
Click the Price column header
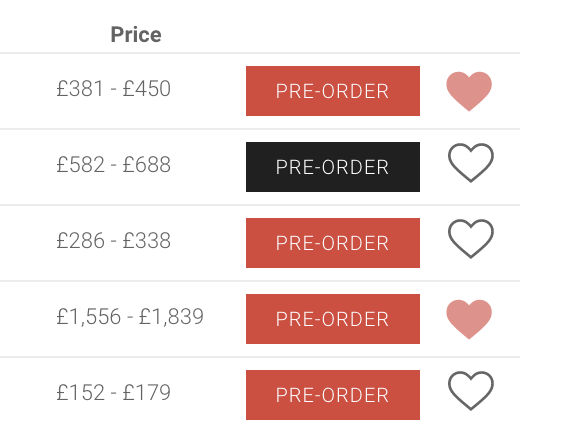[x=136, y=35]
